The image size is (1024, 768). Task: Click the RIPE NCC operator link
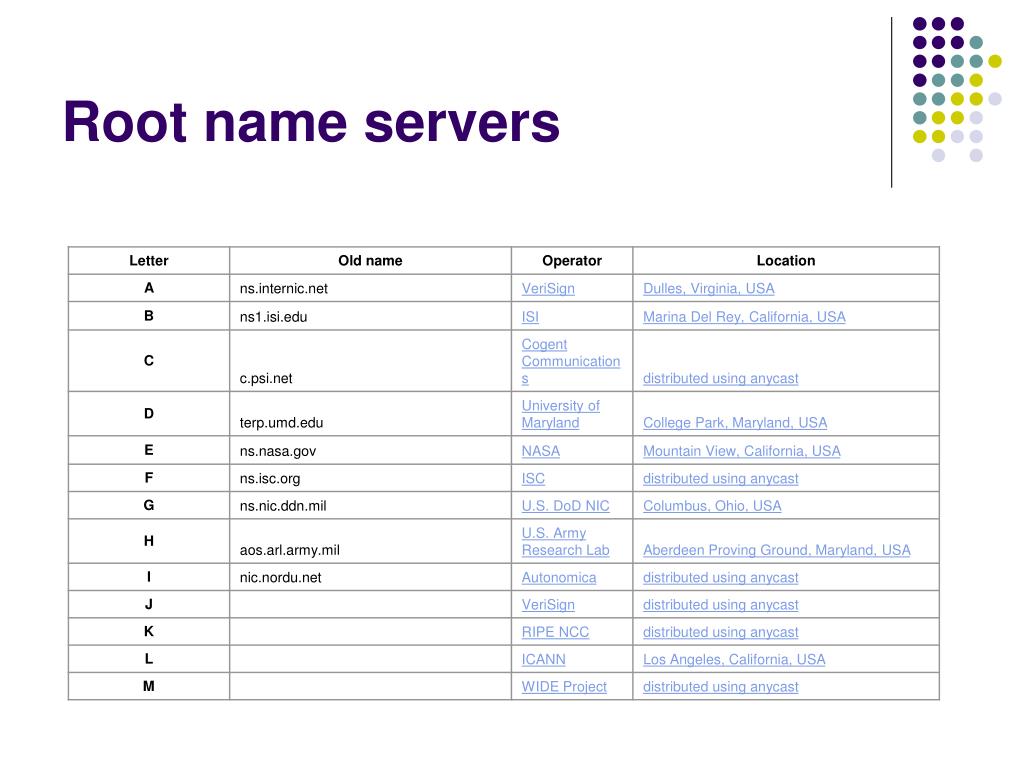tap(555, 632)
